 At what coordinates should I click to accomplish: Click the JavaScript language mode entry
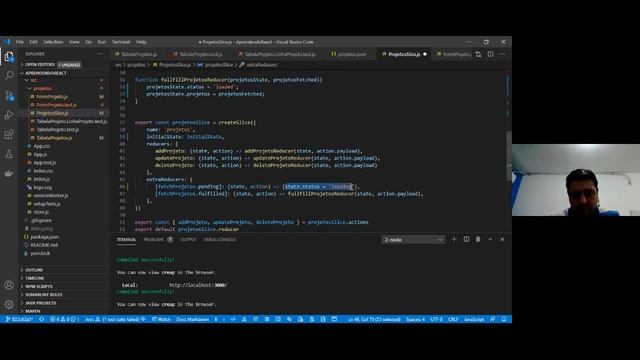coord(474,319)
